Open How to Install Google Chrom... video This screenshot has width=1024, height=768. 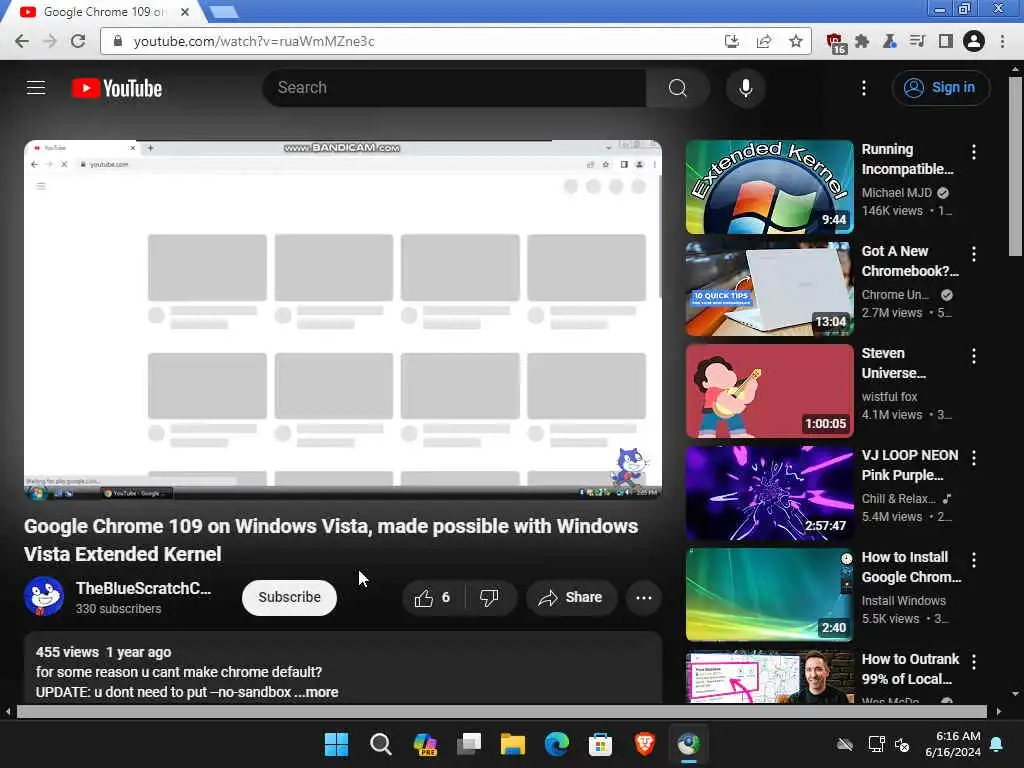pyautogui.click(x=911, y=566)
